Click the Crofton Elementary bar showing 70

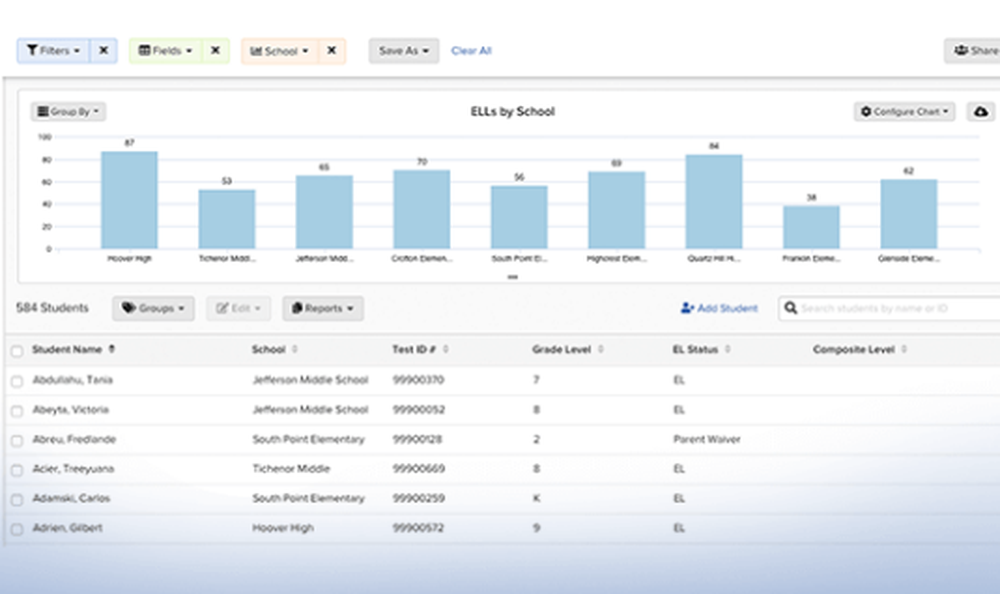click(422, 209)
